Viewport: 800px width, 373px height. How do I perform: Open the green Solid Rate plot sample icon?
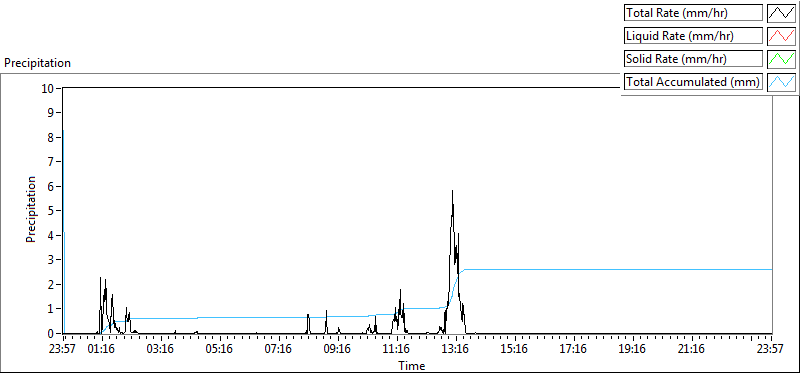tap(781, 59)
